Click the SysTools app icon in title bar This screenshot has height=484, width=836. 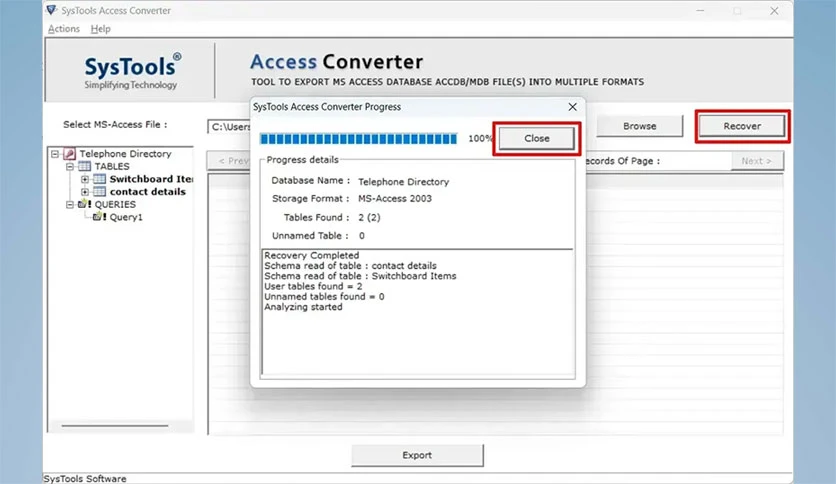click(51, 10)
